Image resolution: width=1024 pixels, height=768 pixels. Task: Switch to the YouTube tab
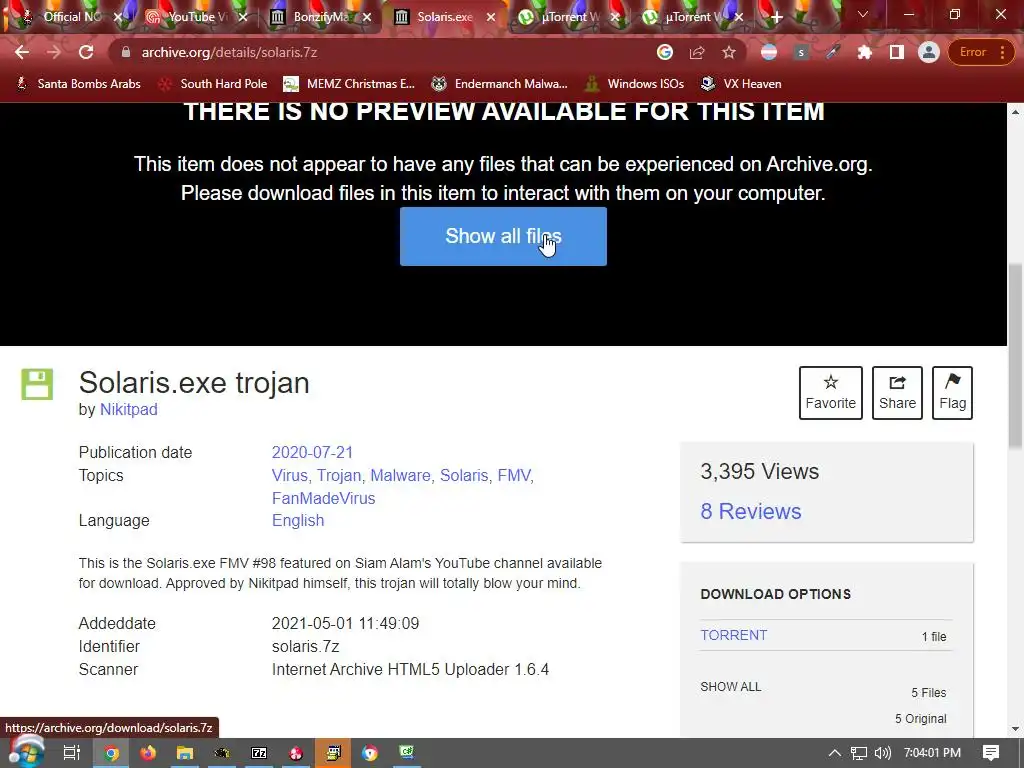(x=197, y=17)
